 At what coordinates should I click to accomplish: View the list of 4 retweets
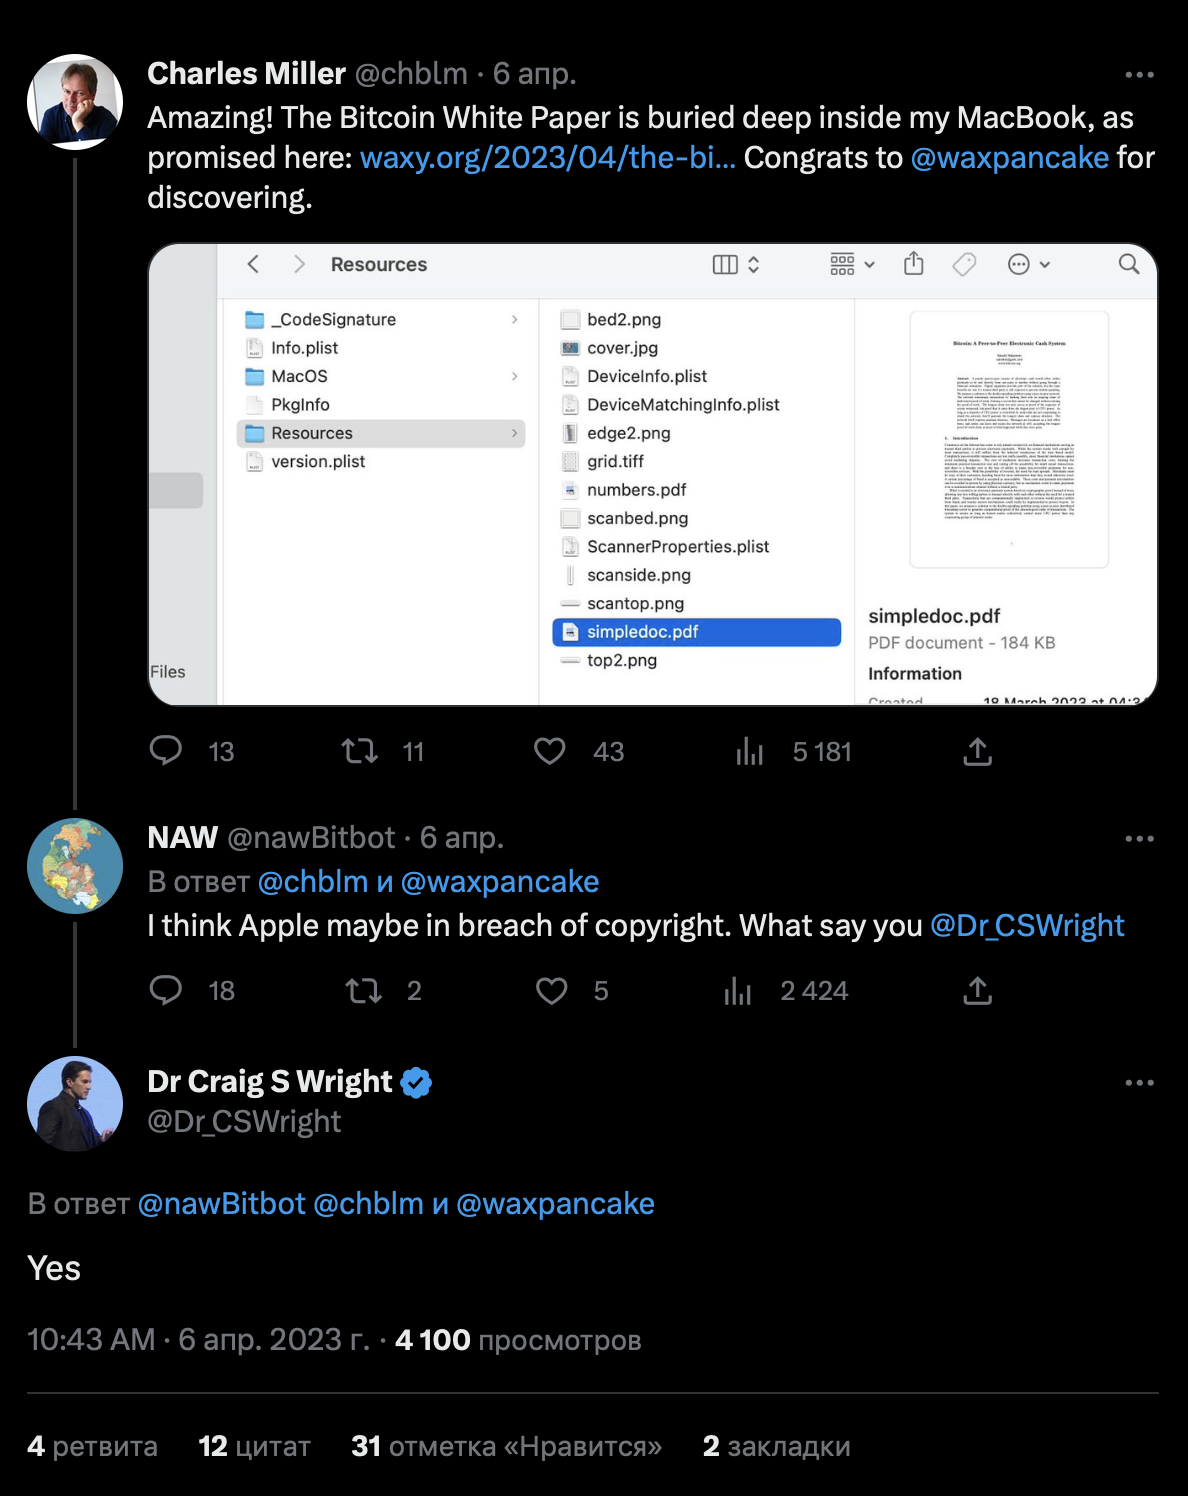tap(93, 1446)
